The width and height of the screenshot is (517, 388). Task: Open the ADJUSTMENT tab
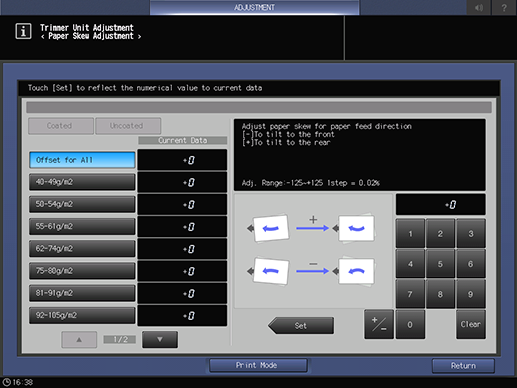[254, 7]
